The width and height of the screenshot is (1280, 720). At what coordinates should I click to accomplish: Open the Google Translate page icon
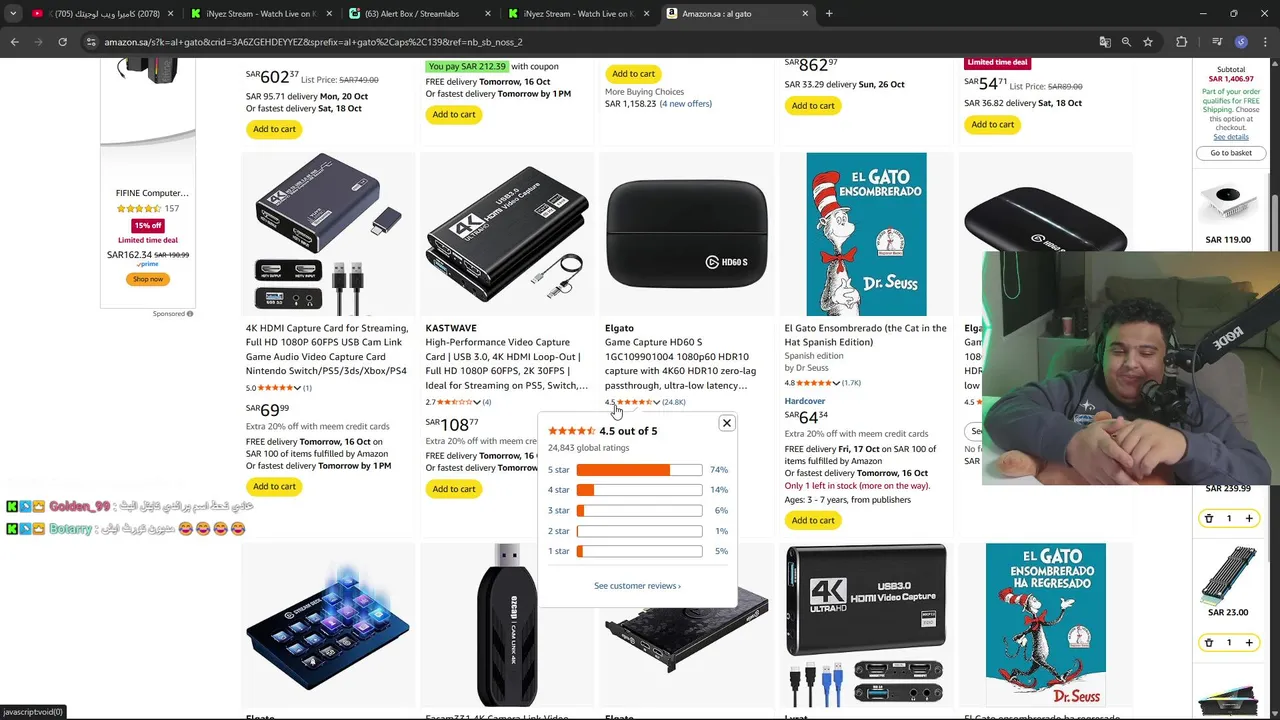click(1104, 42)
